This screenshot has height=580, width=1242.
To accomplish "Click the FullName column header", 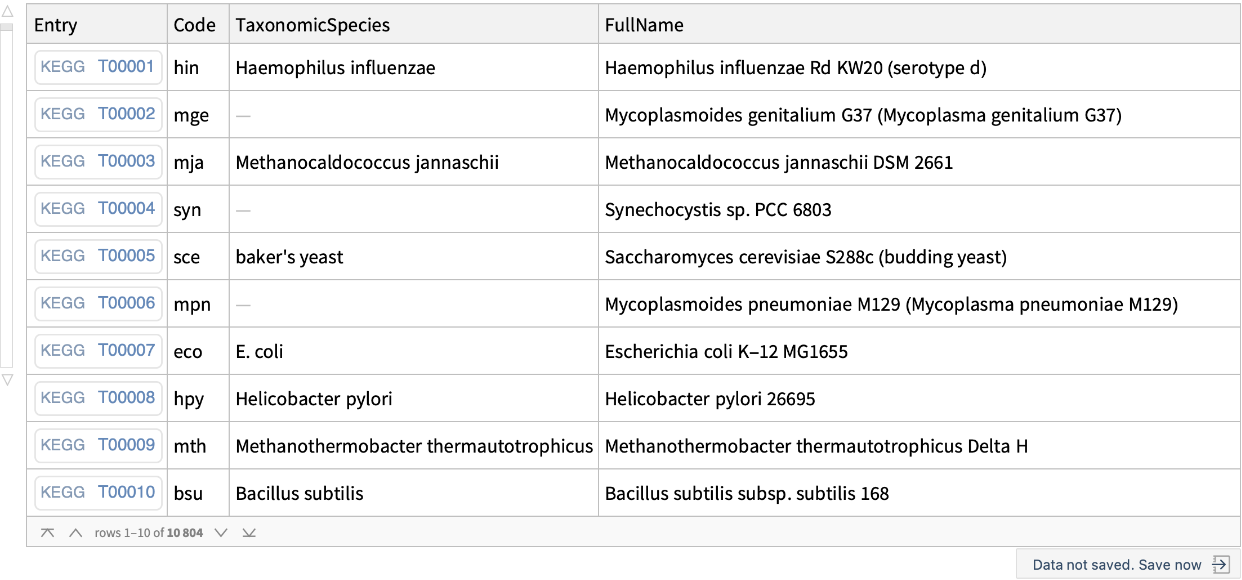I will click(644, 26).
